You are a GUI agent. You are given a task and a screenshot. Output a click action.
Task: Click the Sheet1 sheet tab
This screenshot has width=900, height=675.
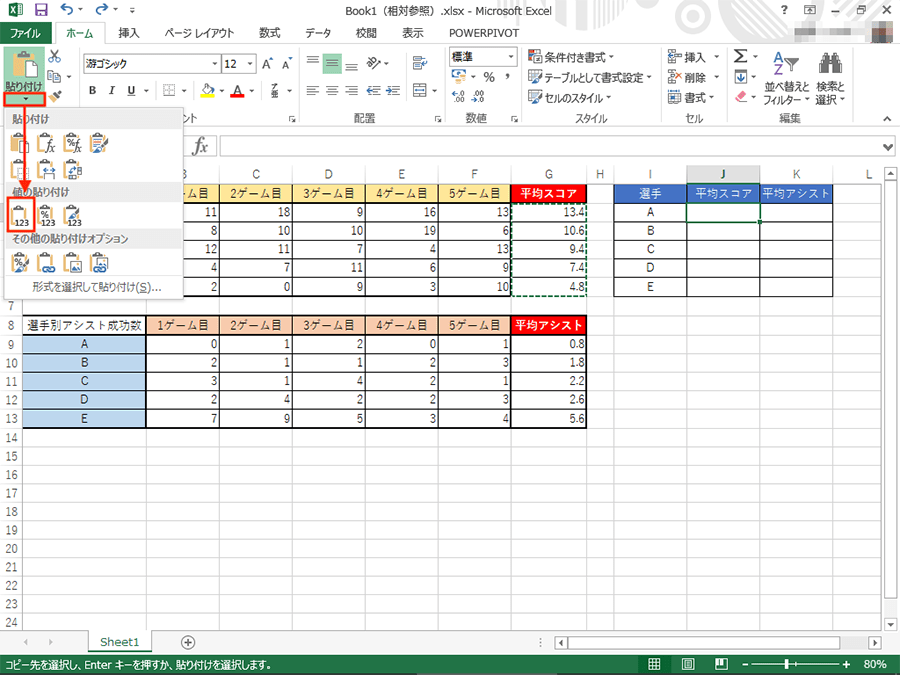click(x=120, y=642)
